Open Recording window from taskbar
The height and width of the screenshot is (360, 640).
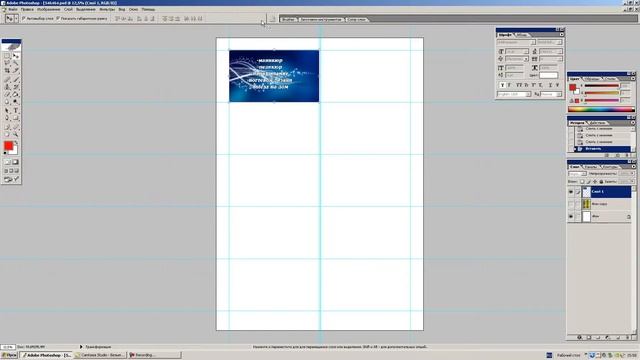pyautogui.click(x=154, y=355)
